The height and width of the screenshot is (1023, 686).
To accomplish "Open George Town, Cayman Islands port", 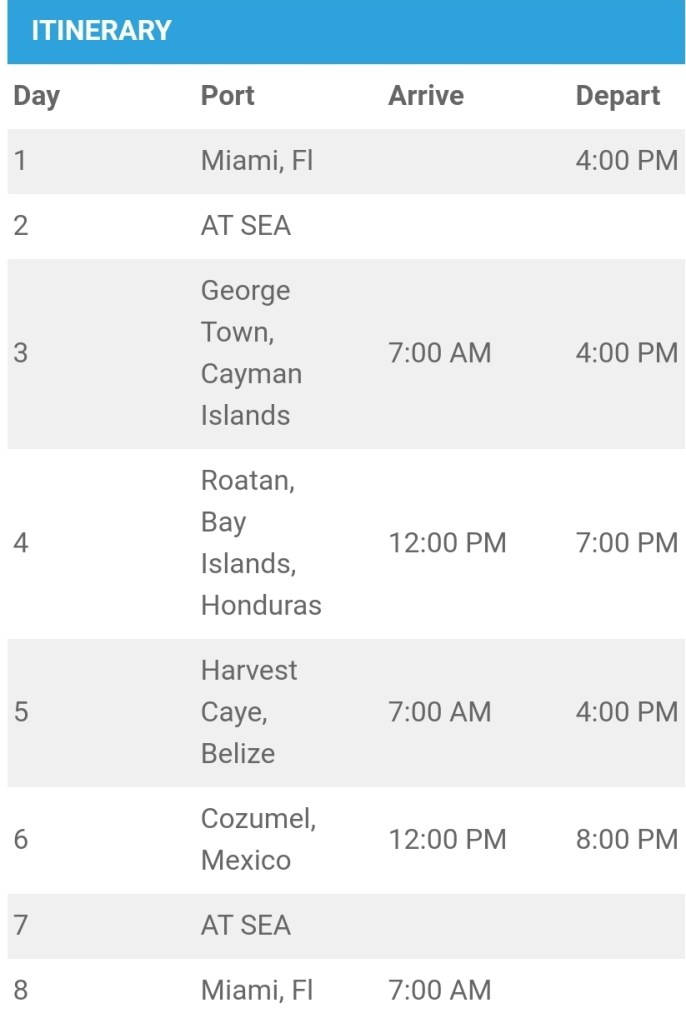I will (251, 353).
